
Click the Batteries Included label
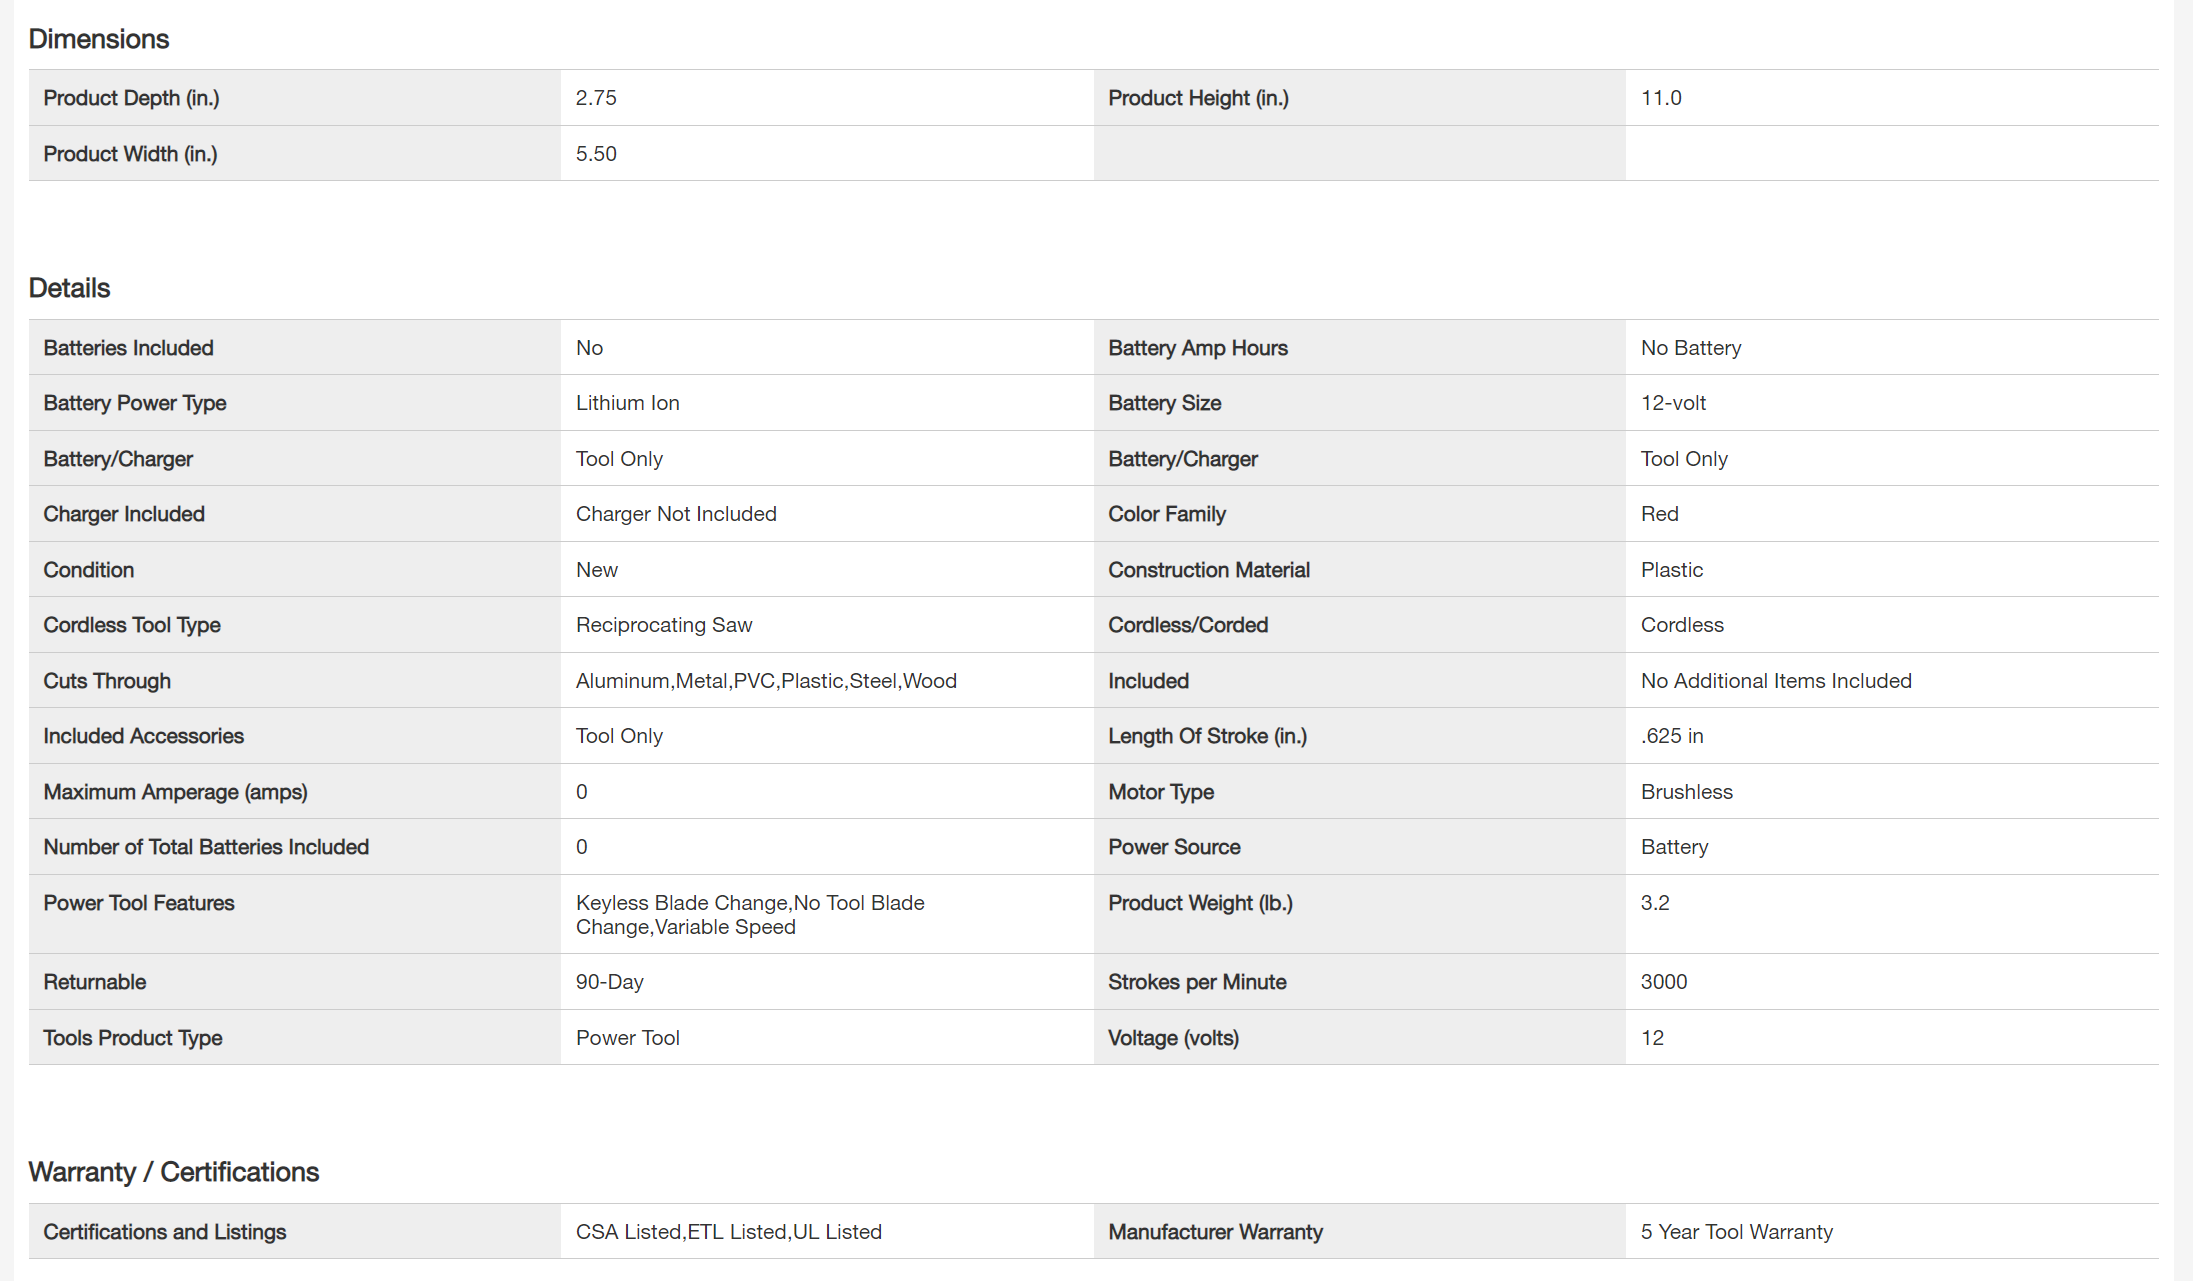click(128, 348)
